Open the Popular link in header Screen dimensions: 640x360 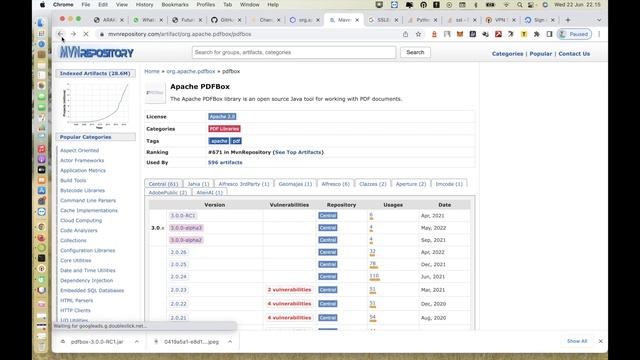(x=540, y=53)
